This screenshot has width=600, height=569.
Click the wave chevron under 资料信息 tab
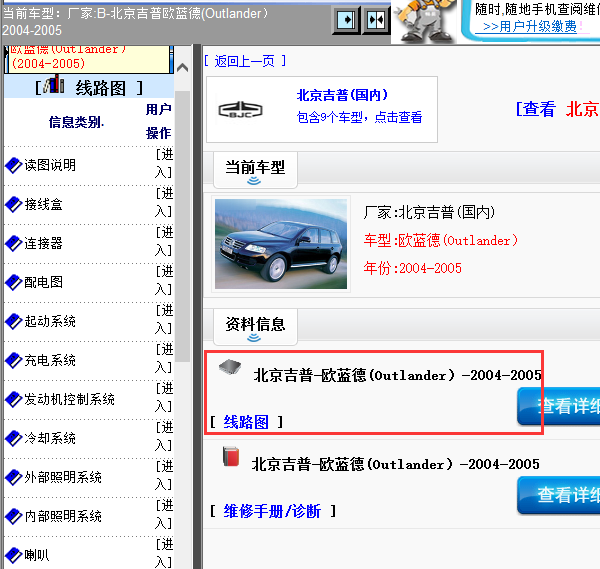(x=254, y=337)
